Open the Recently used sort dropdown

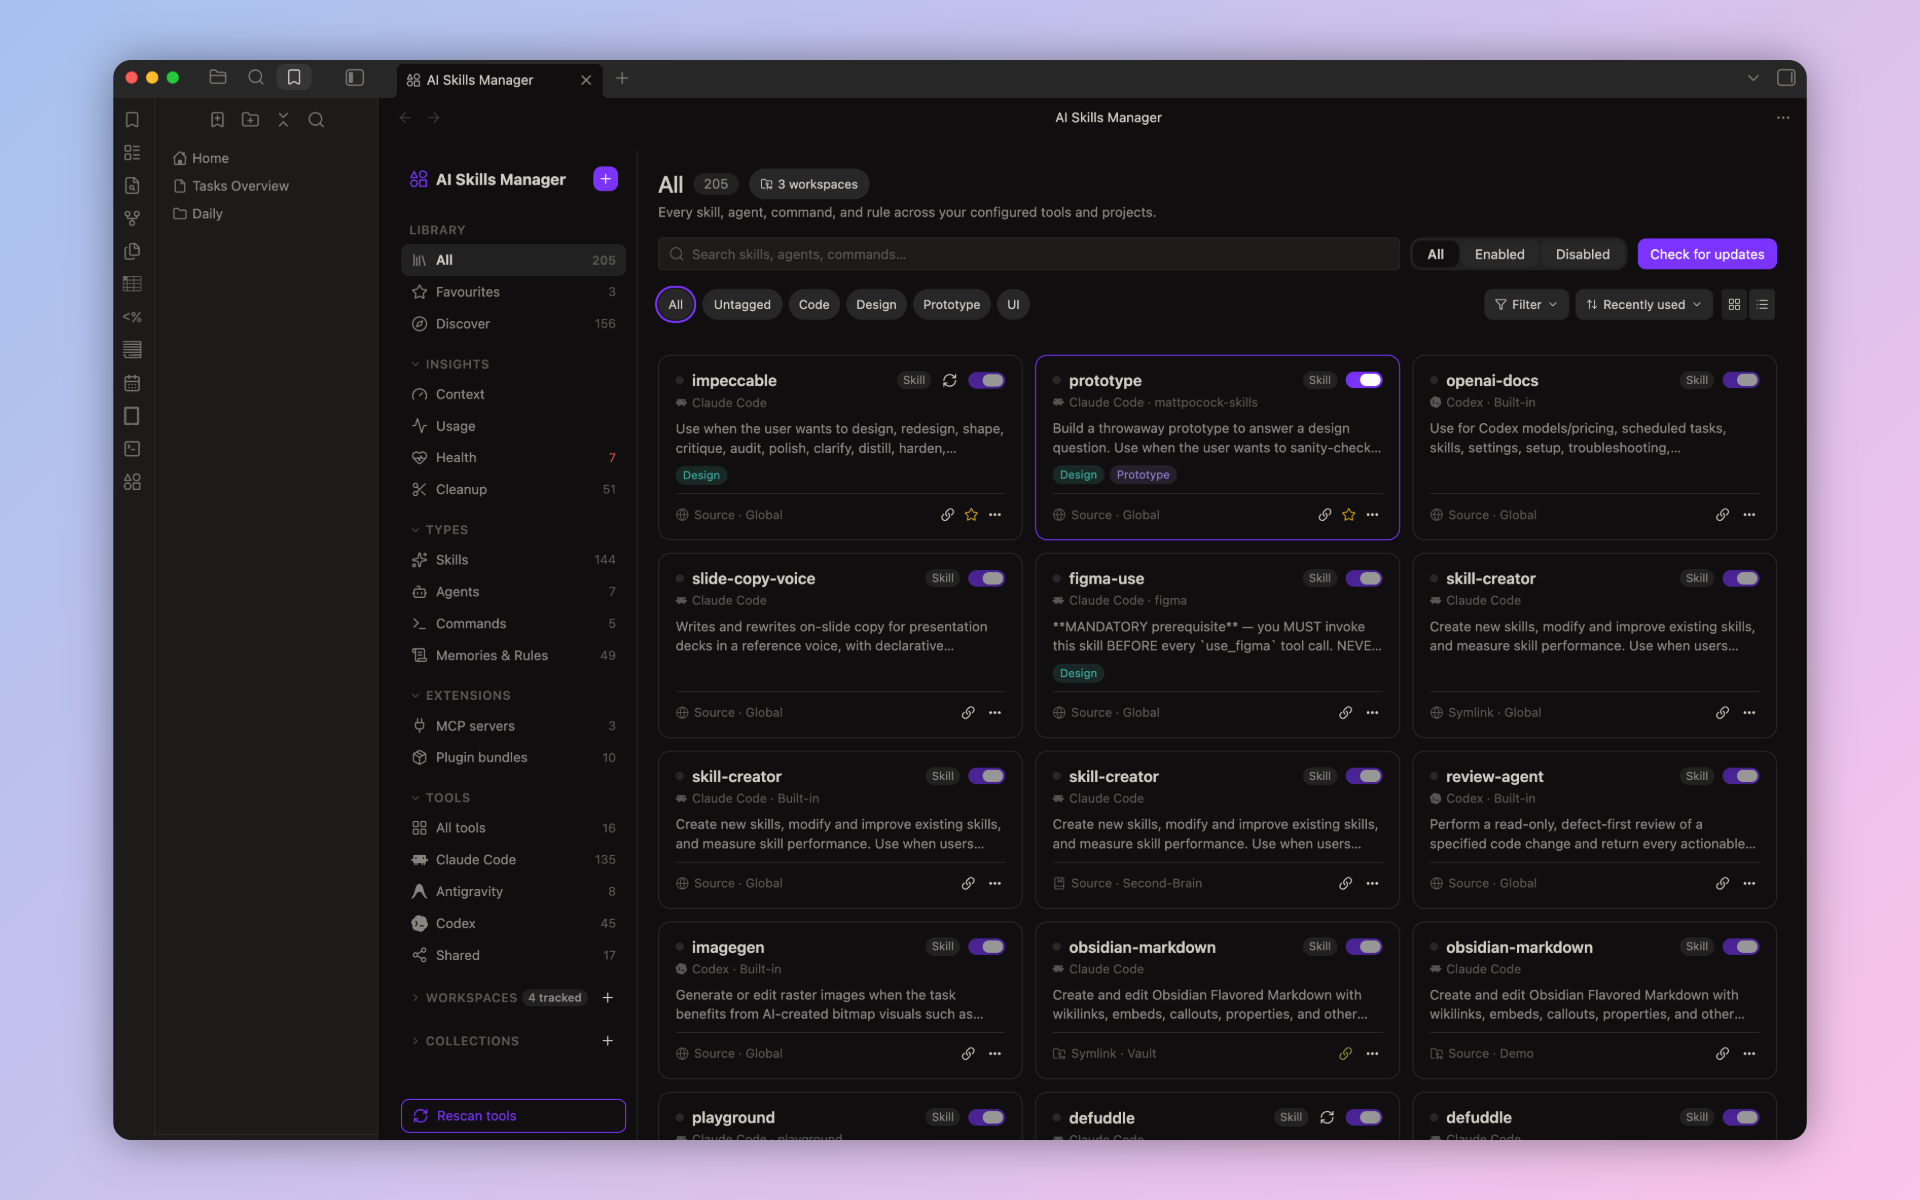(1644, 305)
